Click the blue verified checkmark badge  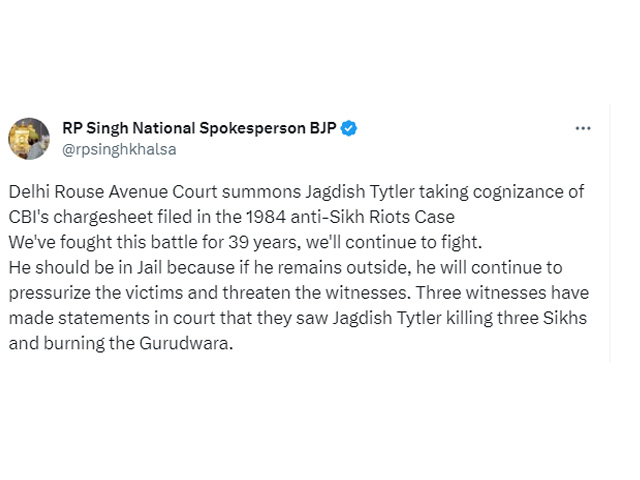(x=349, y=128)
